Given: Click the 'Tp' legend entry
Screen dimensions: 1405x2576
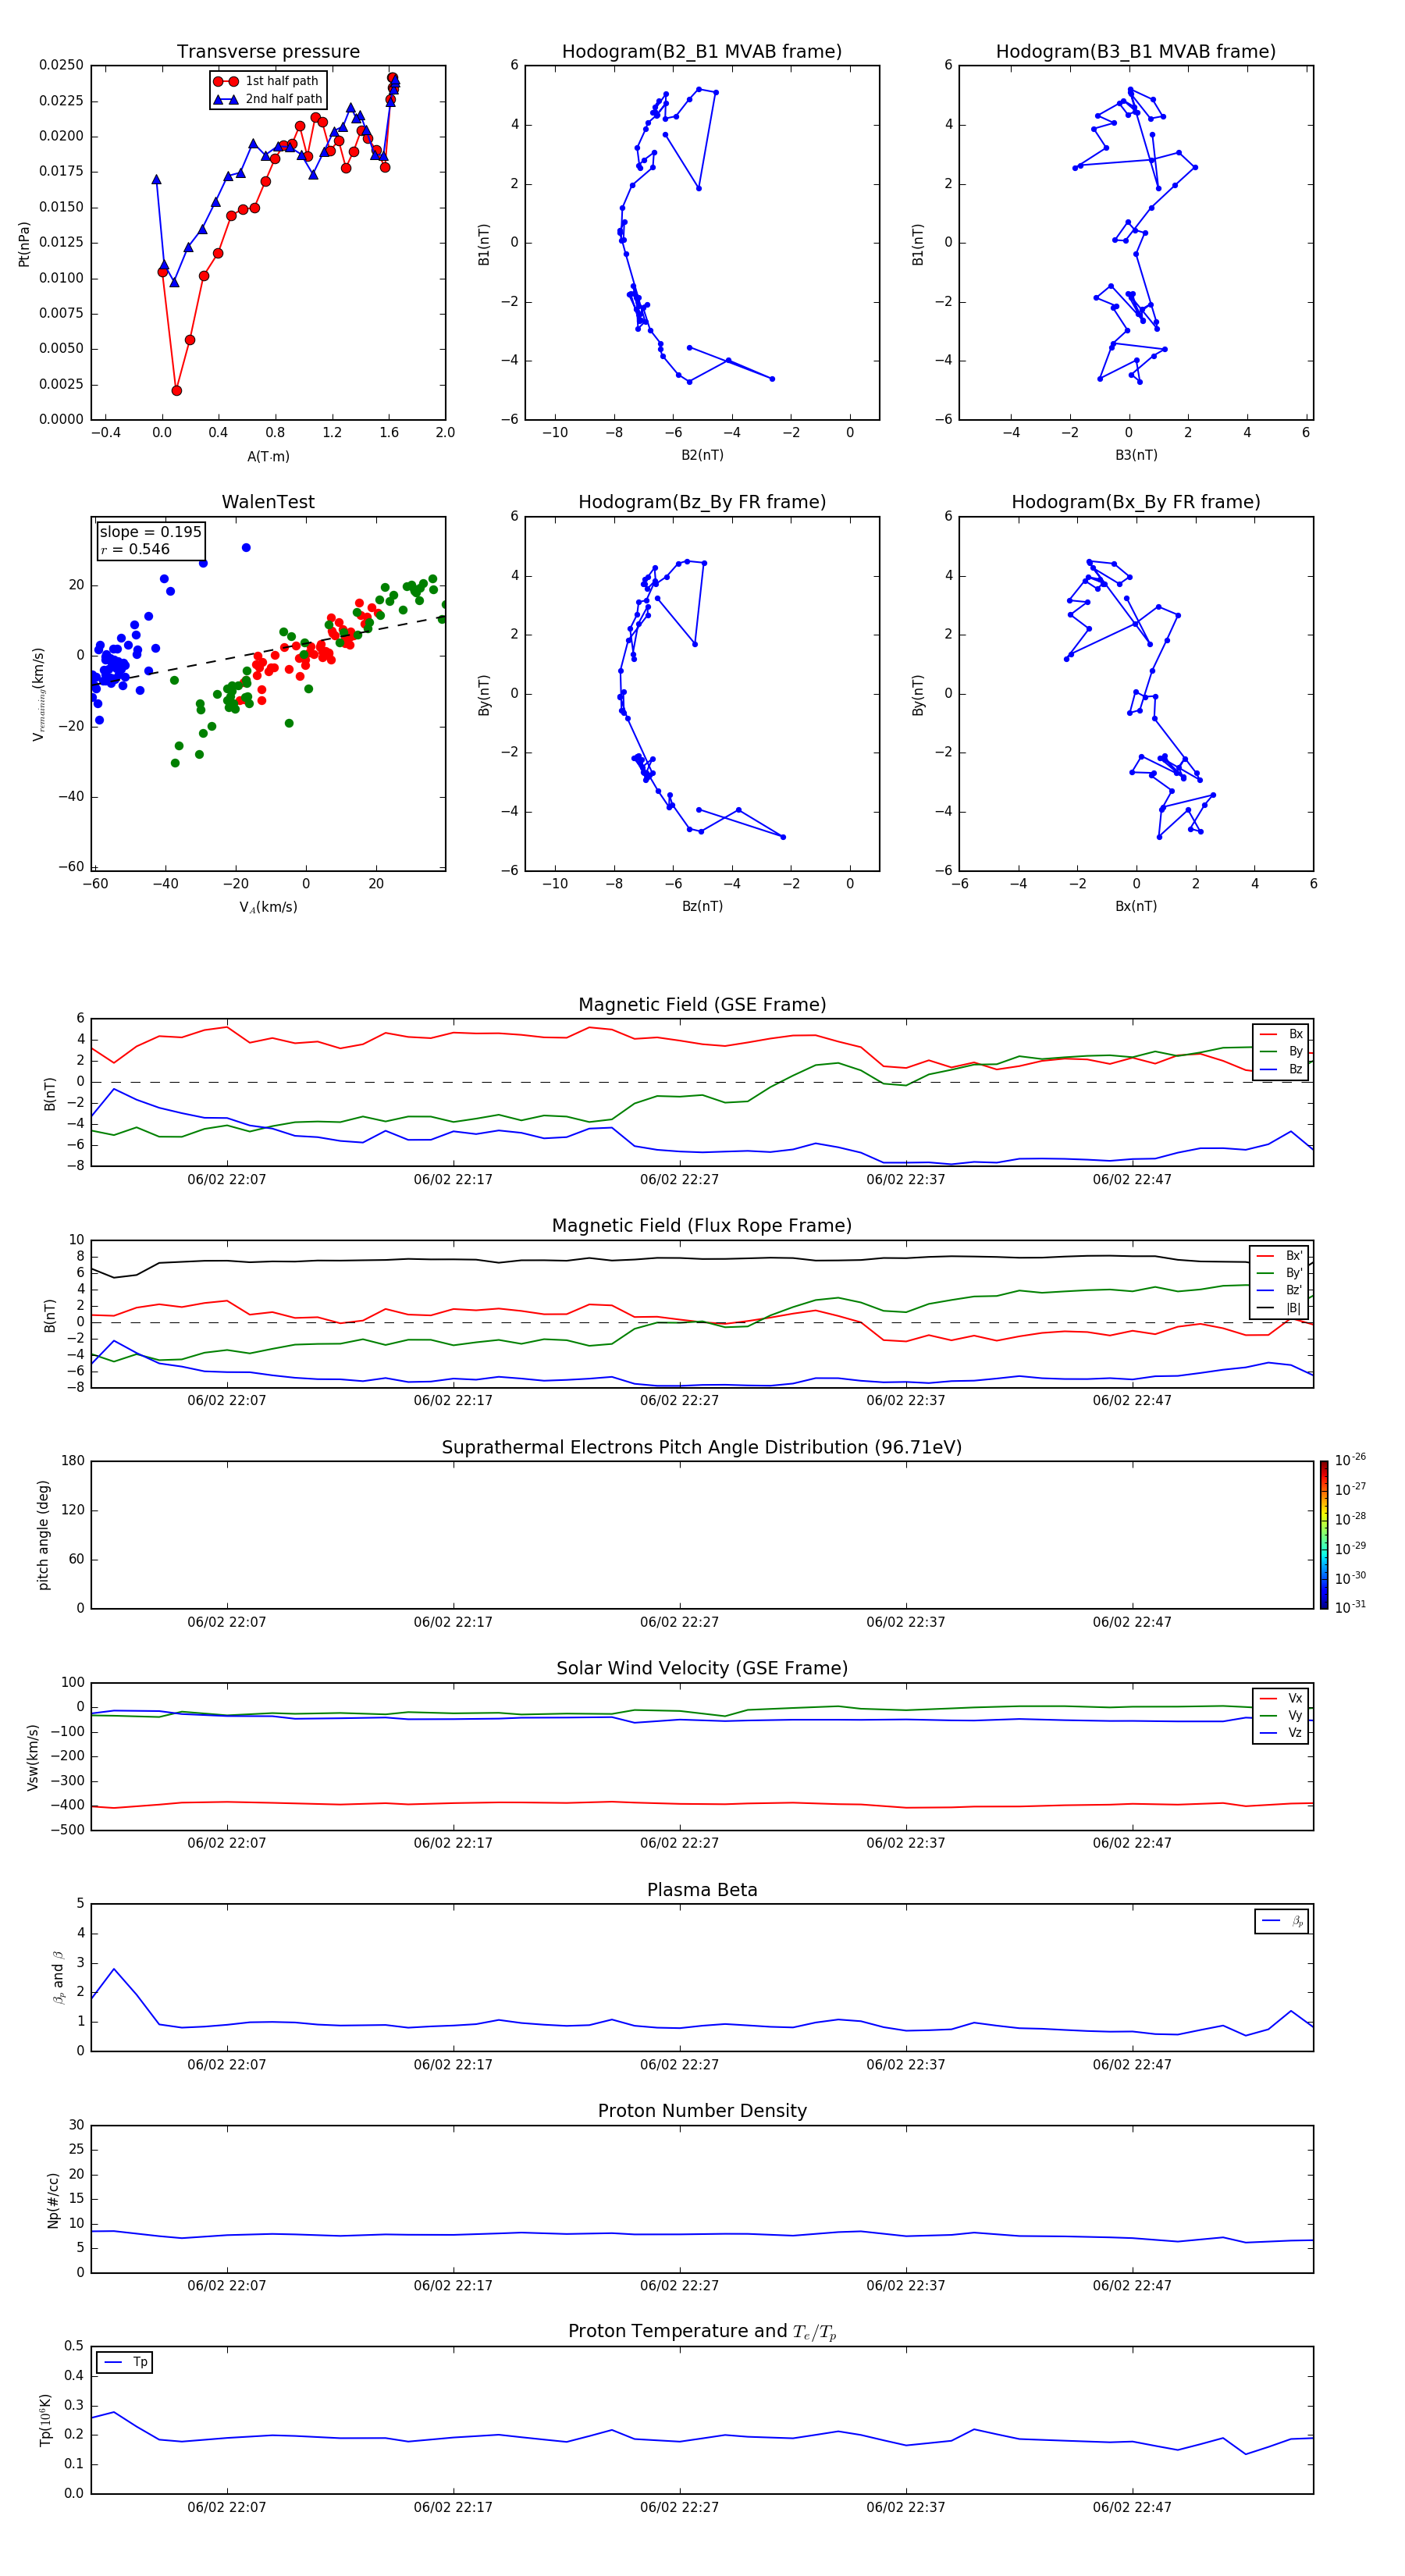Looking at the screenshot, I should (125, 2362).
